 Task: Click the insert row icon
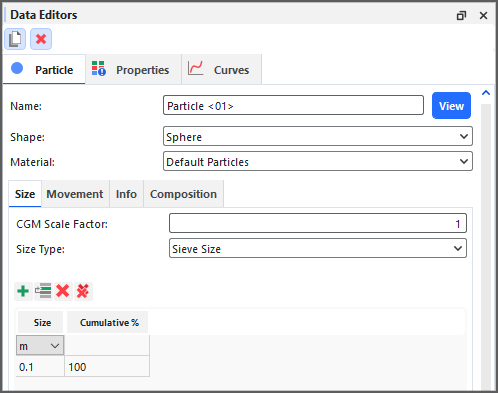coord(43,291)
